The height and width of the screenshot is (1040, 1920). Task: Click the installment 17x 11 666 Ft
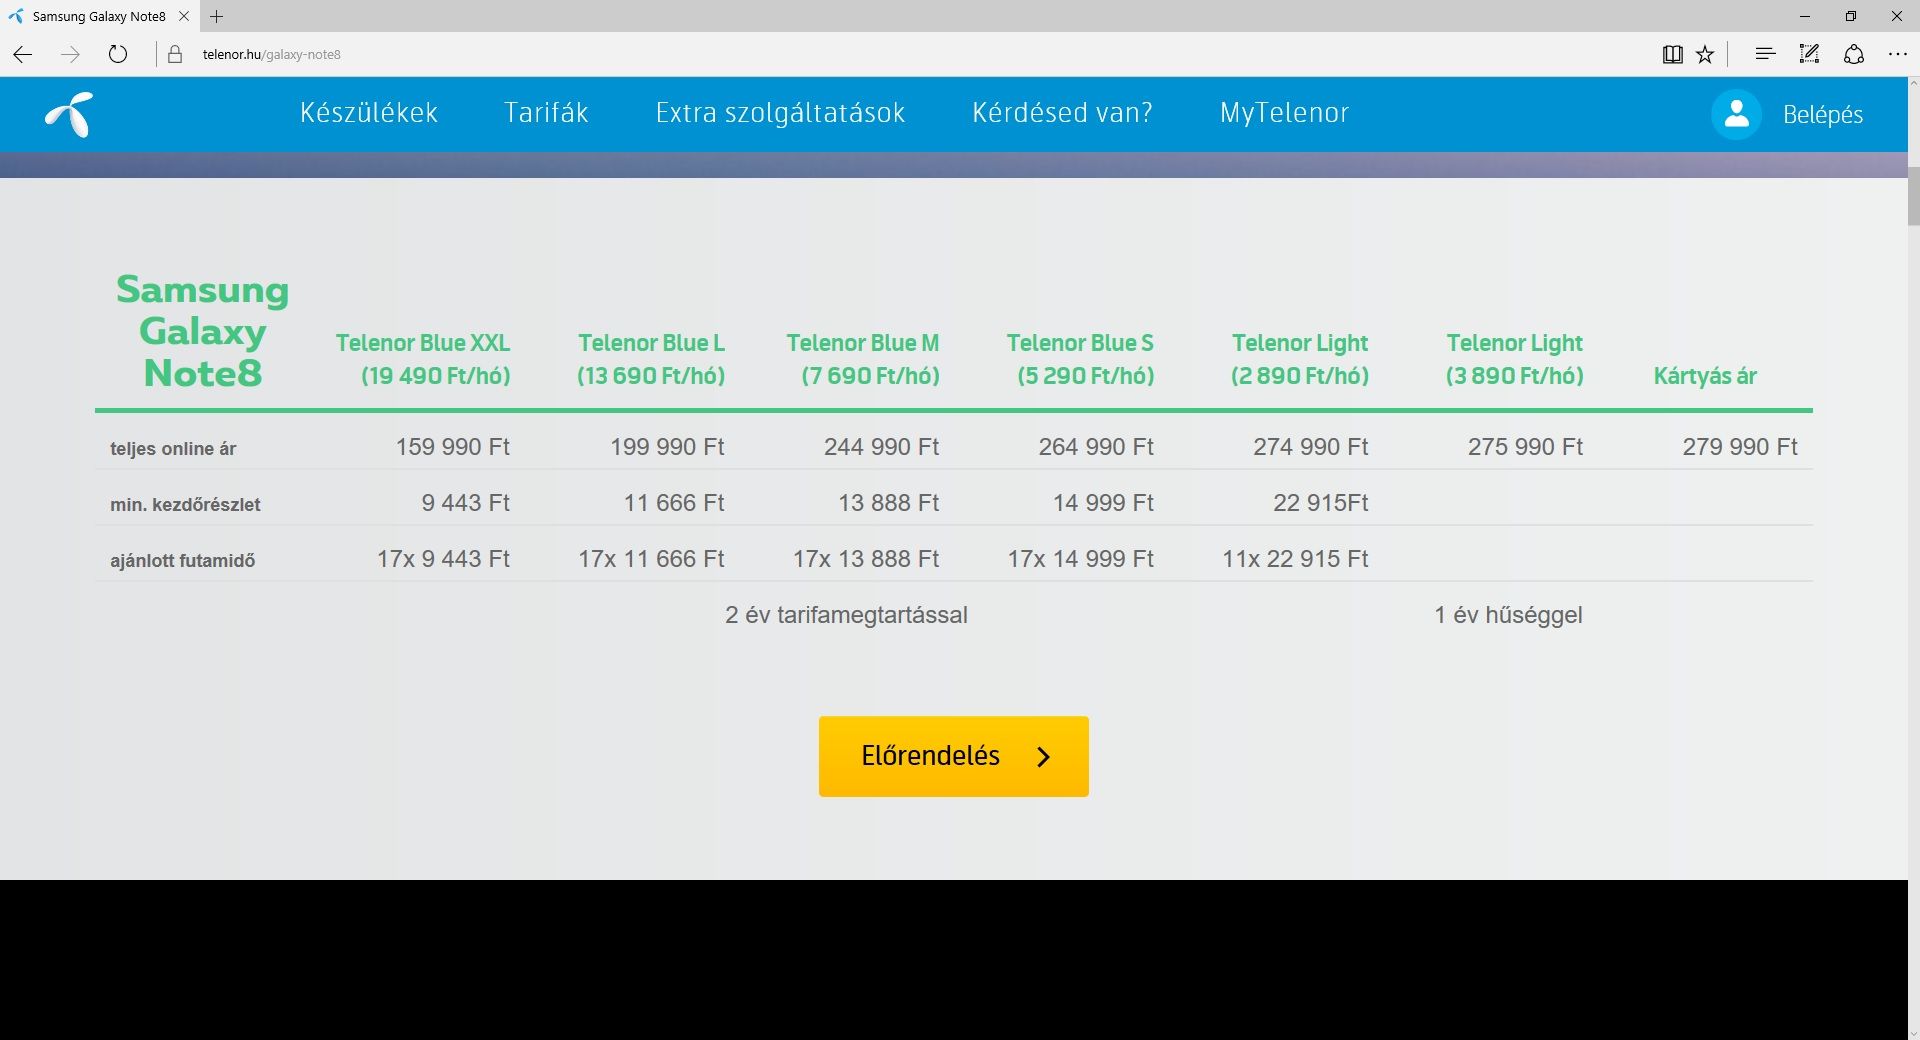651,559
